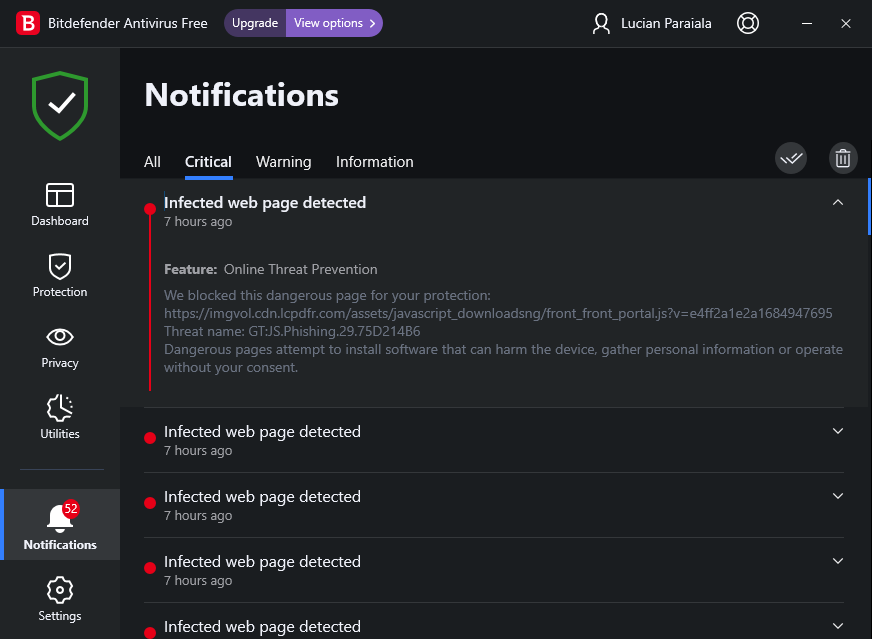Mark all notifications as read
This screenshot has width=872, height=640.
[791, 158]
